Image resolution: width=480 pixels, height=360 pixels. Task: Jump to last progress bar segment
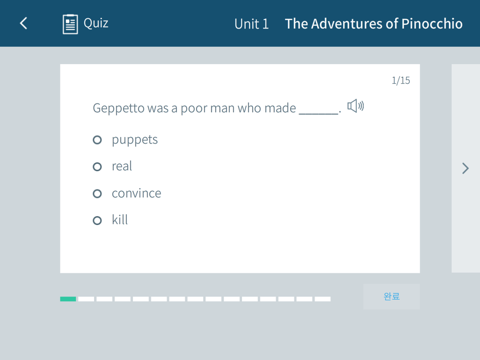tap(323, 299)
